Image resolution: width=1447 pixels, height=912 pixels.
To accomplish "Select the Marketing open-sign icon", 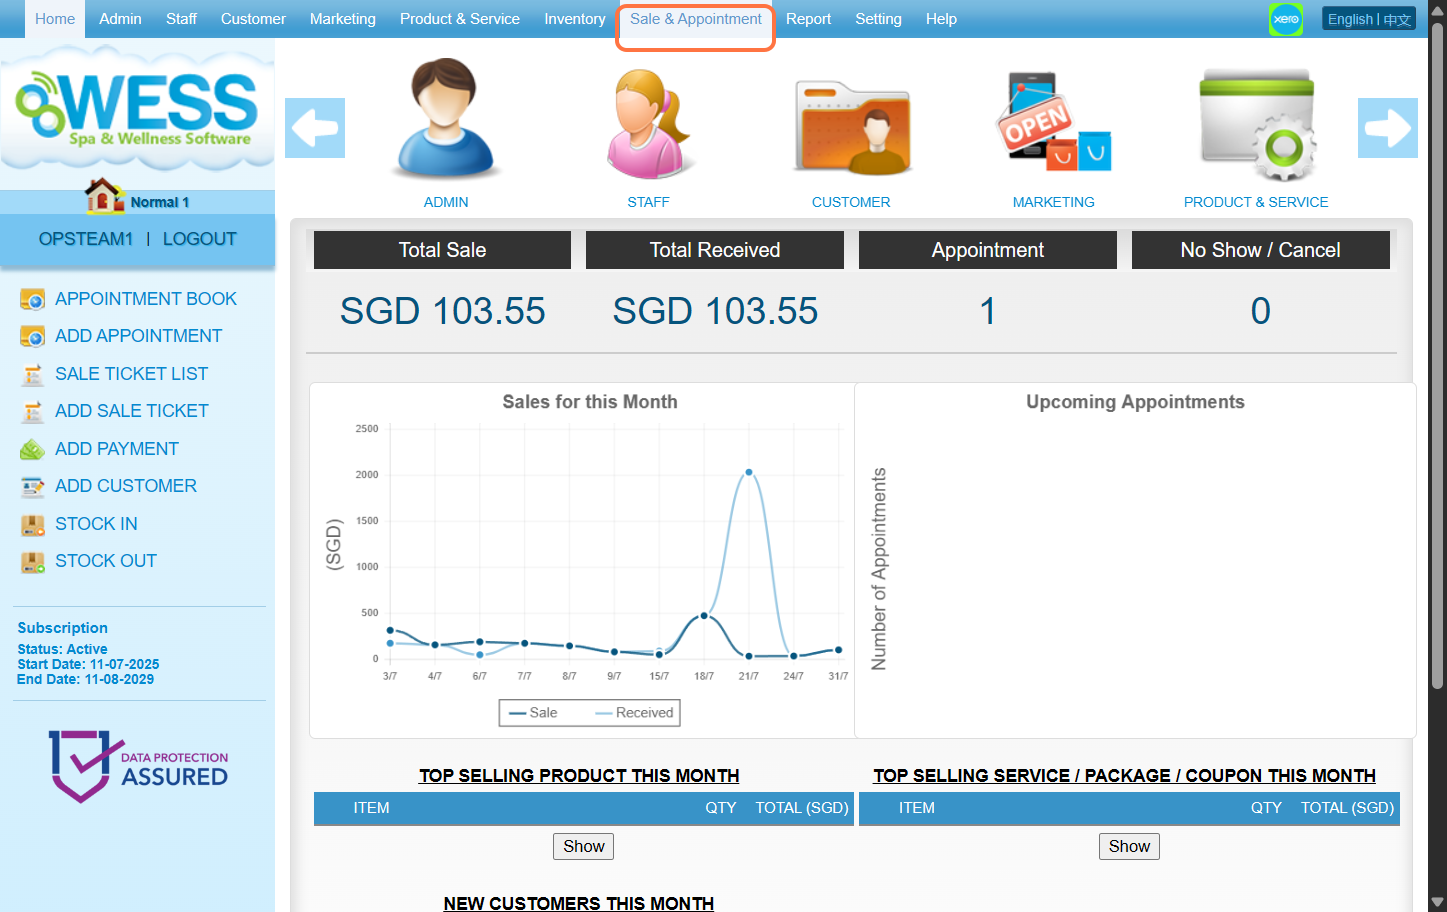I will coord(1053,122).
